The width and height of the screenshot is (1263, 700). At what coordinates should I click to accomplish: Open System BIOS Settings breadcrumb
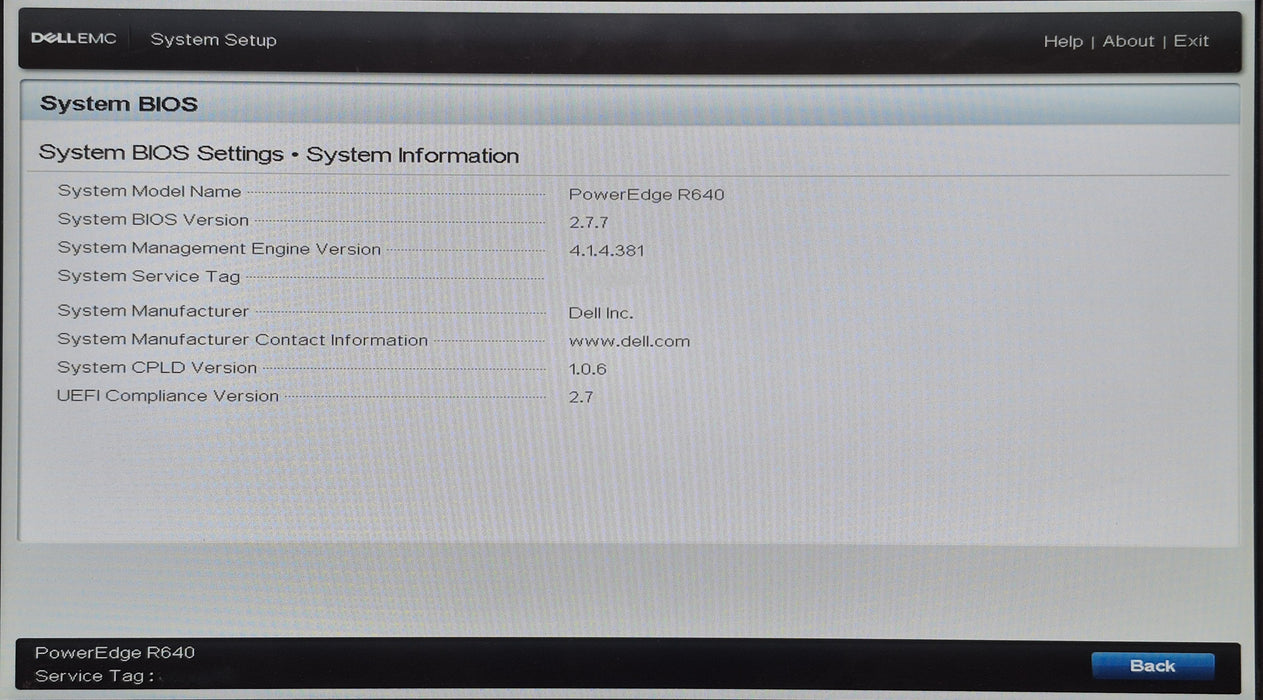160,154
